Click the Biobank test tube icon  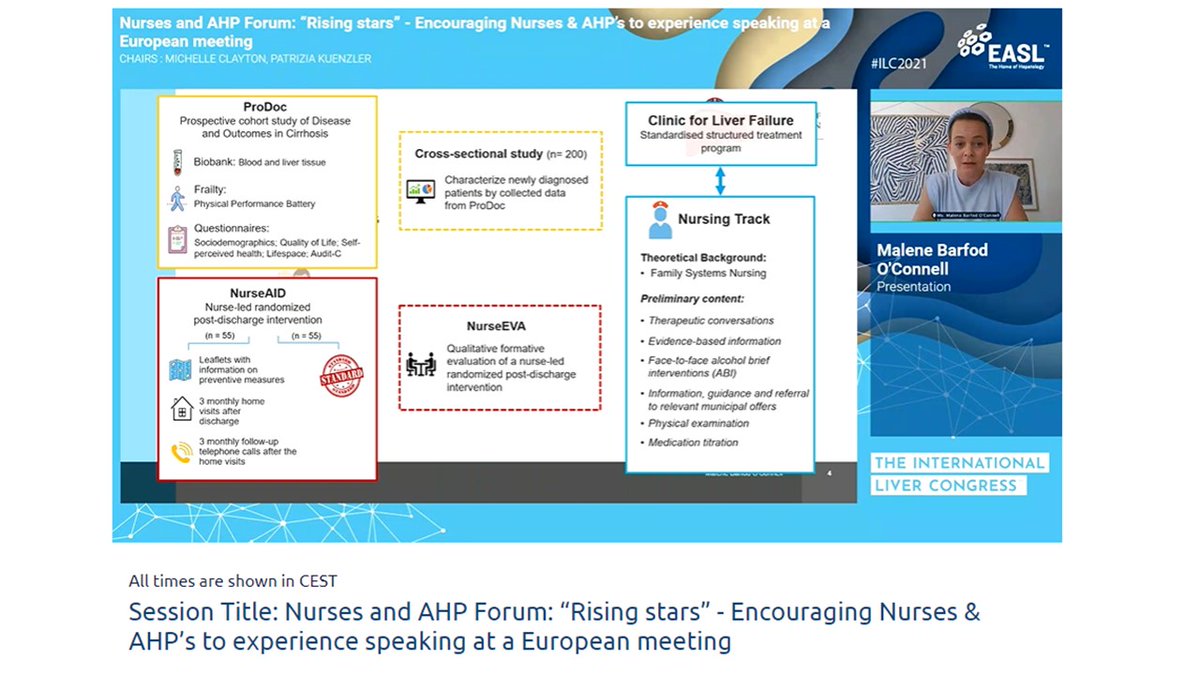pyautogui.click(x=178, y=162)
